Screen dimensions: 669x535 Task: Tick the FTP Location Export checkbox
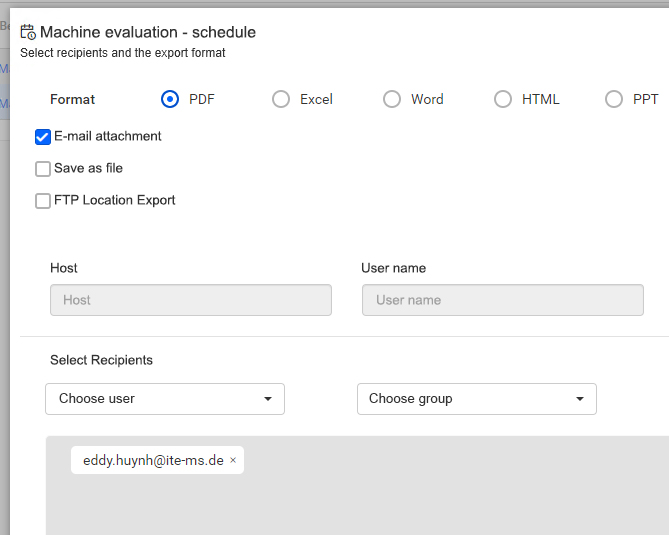click(x=43, y=201)
